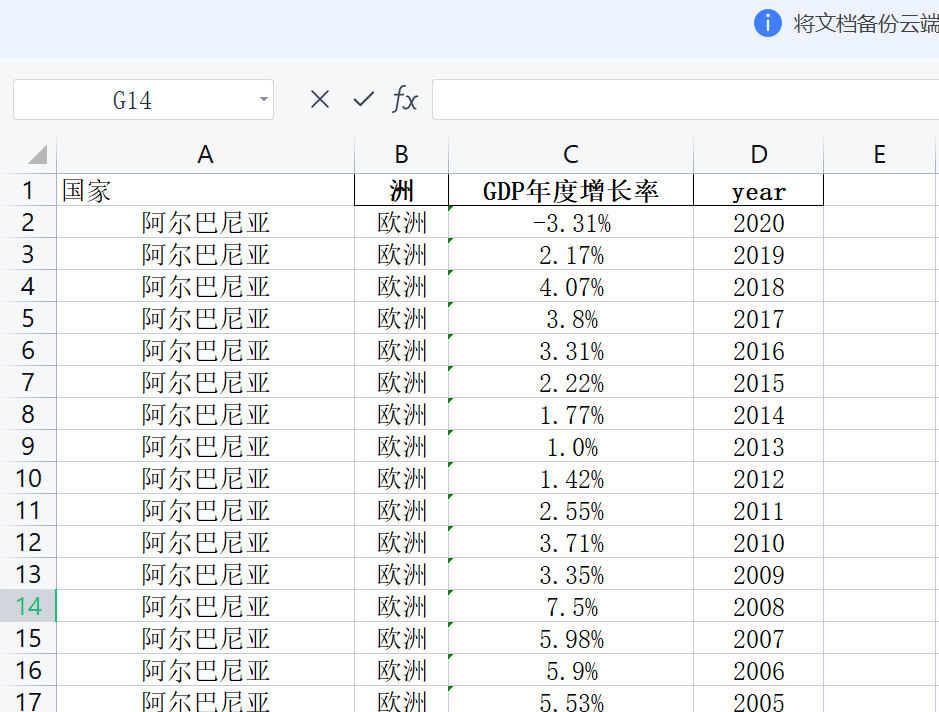The width and height of the screenshot is (939, 712).
Task: Select the cell containing 2008
Action: pos(758,606)
